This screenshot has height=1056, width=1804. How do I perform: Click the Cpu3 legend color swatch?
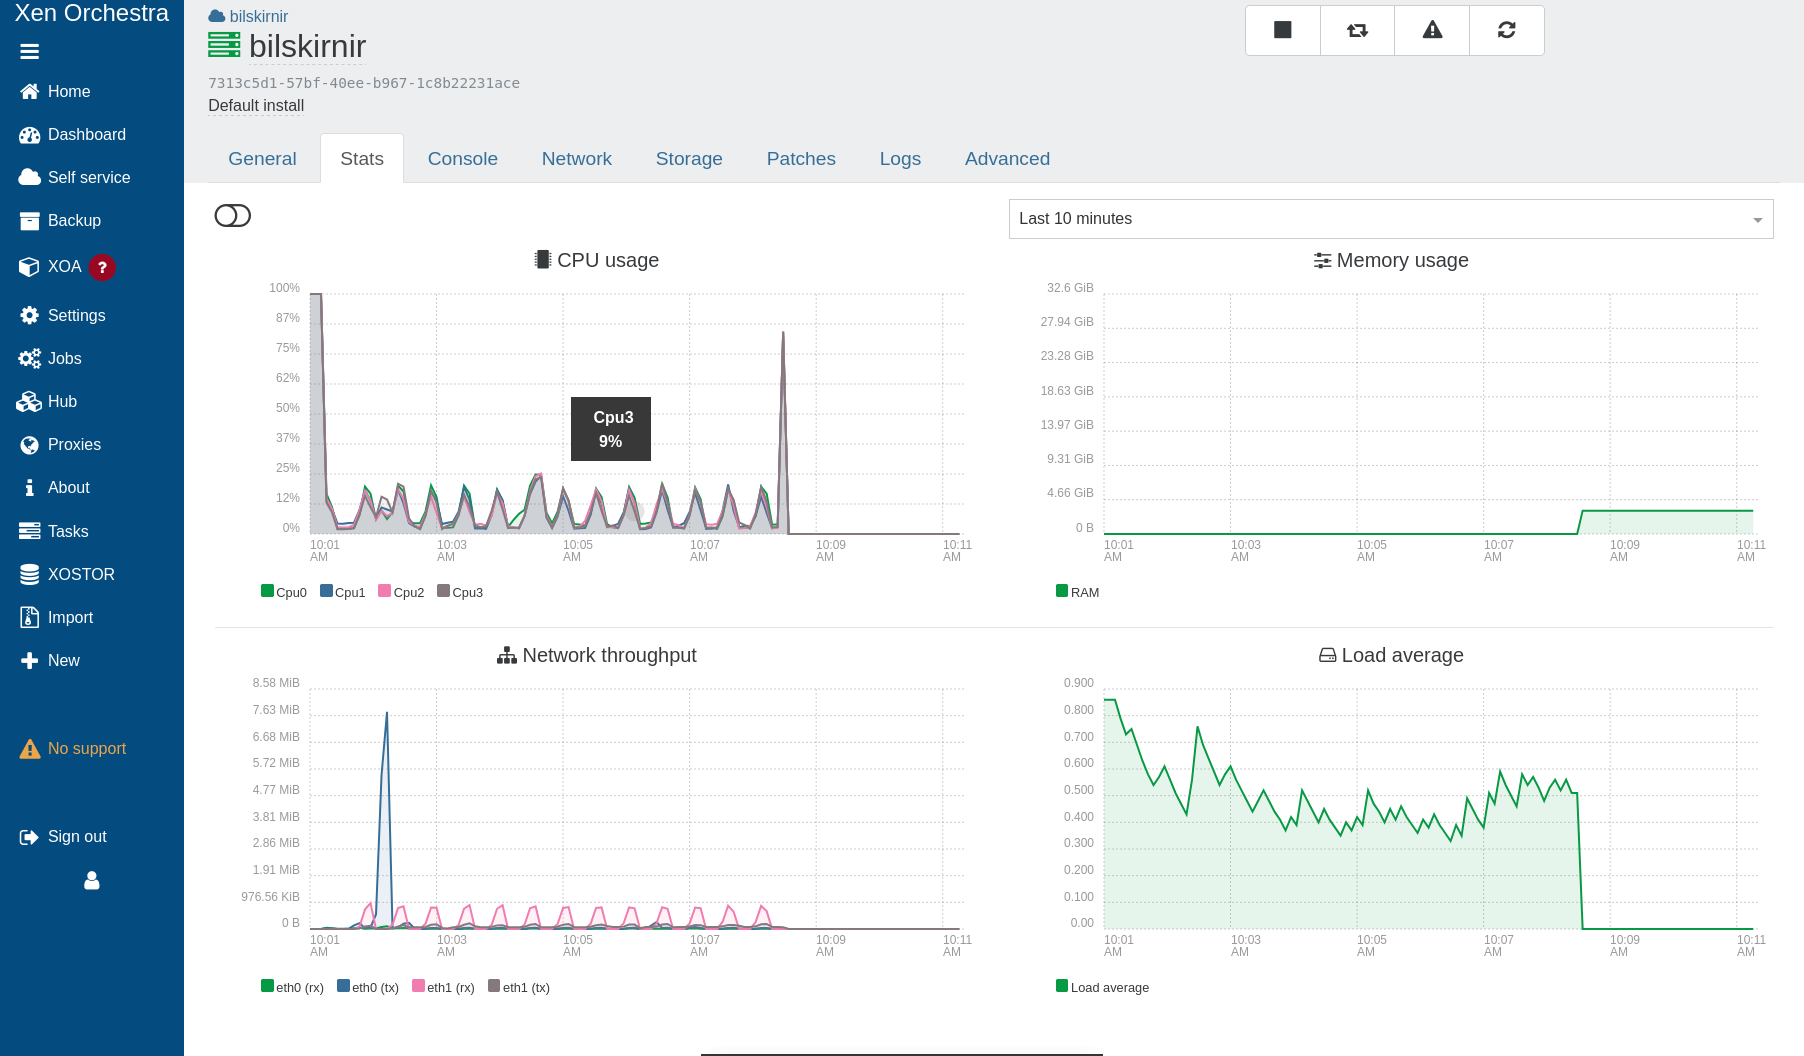(443, 591)
